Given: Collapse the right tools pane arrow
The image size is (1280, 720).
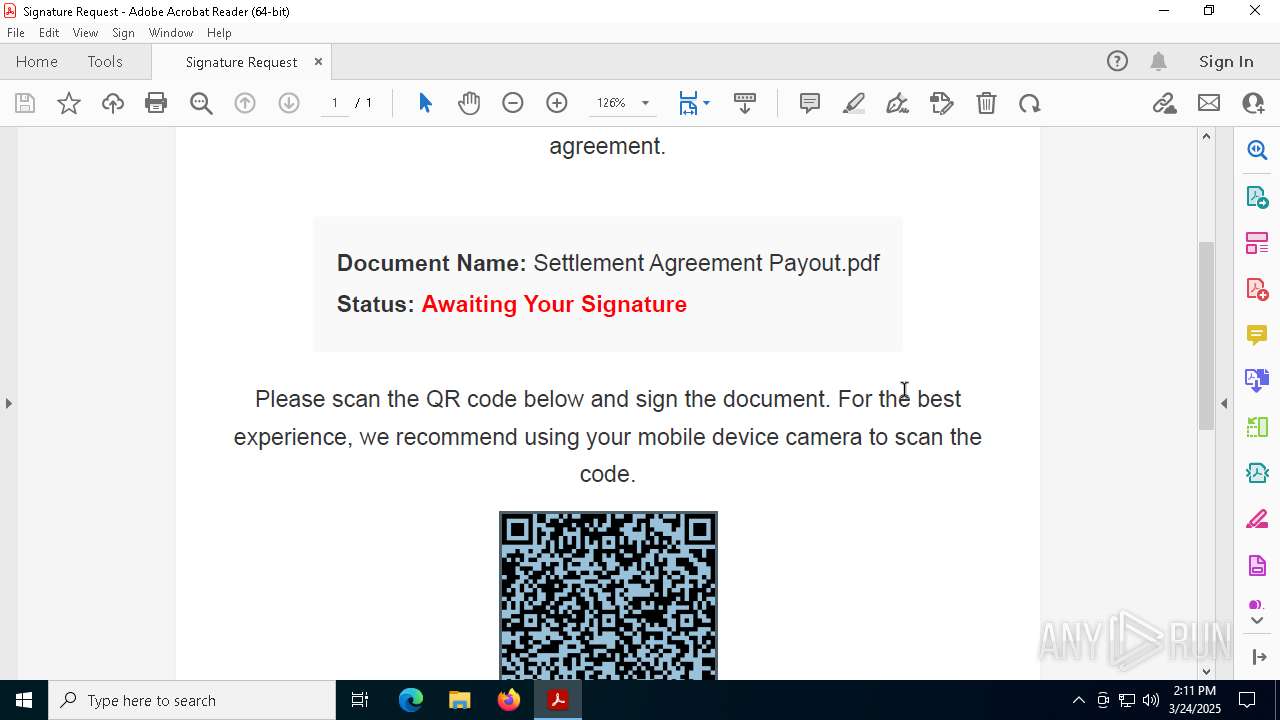Looking at the screenshot, I should [x=1224, y=403].
